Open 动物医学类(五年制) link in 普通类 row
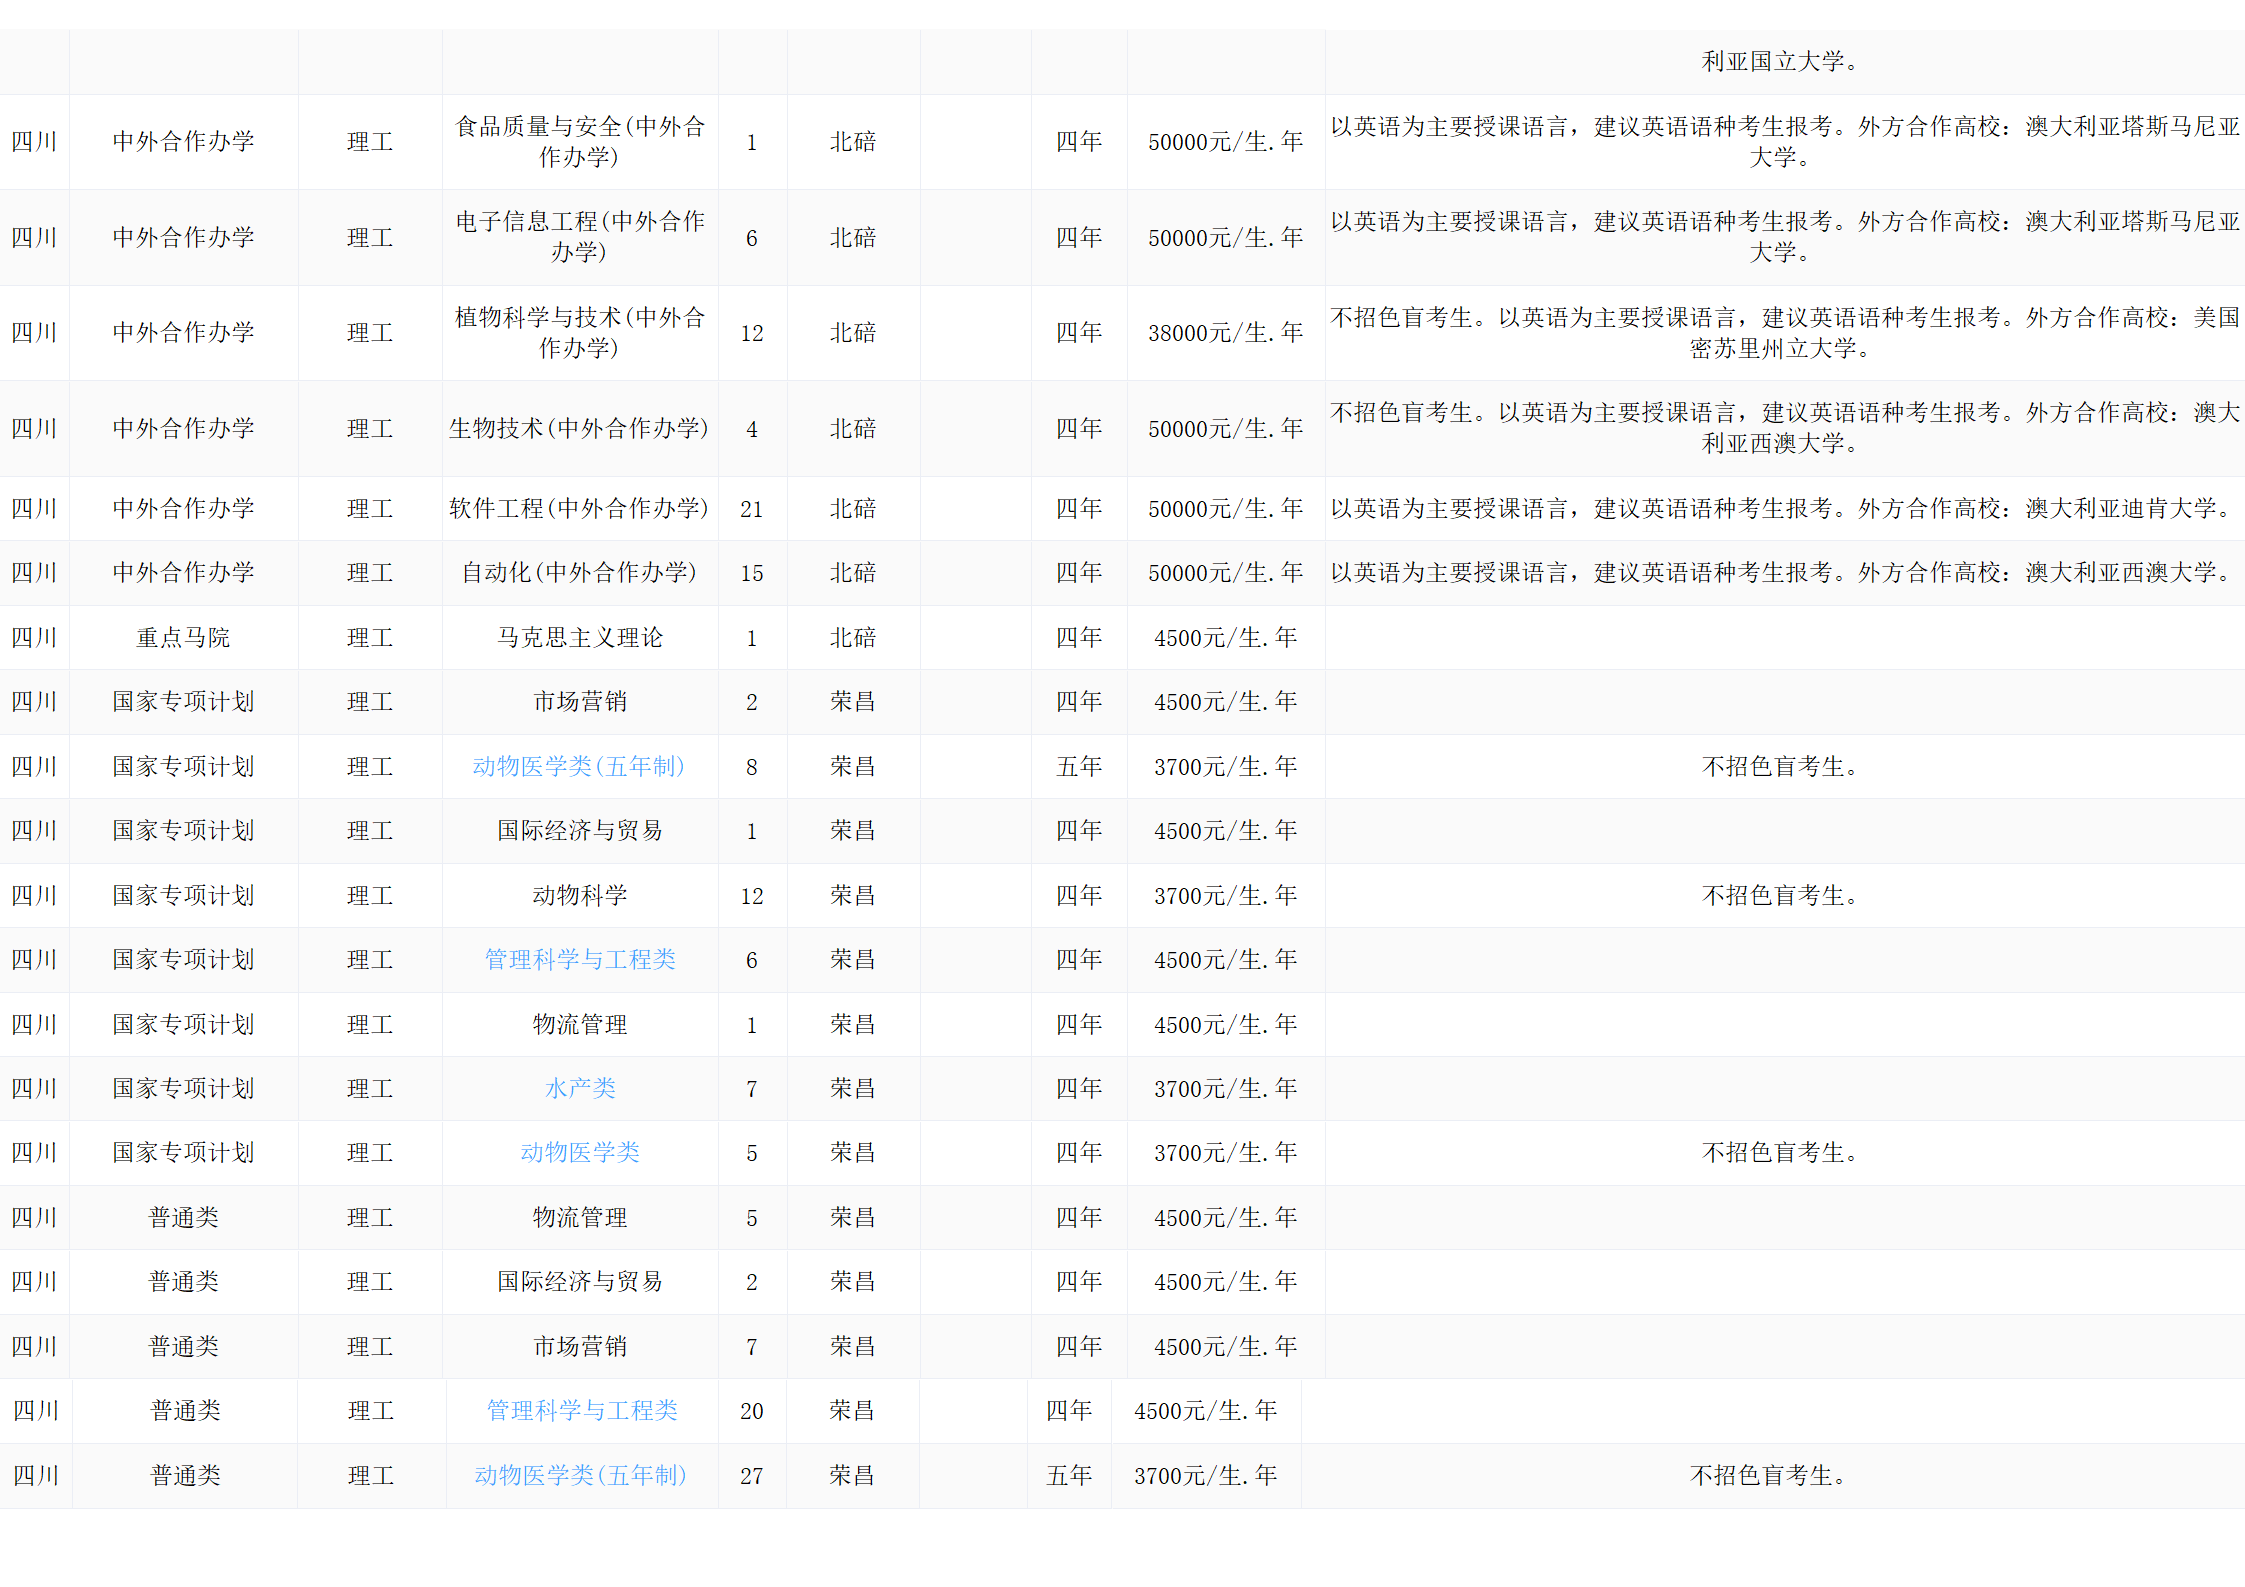The height and width of the screenshot is (1587, 2245). point(580,1475)
